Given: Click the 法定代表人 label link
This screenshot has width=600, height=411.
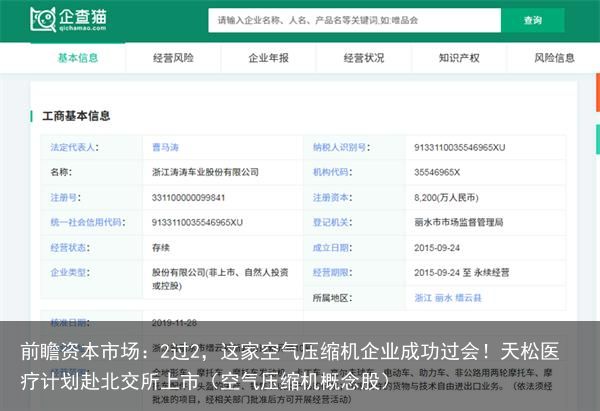Looking at the screenshot, I should point(74,147).
